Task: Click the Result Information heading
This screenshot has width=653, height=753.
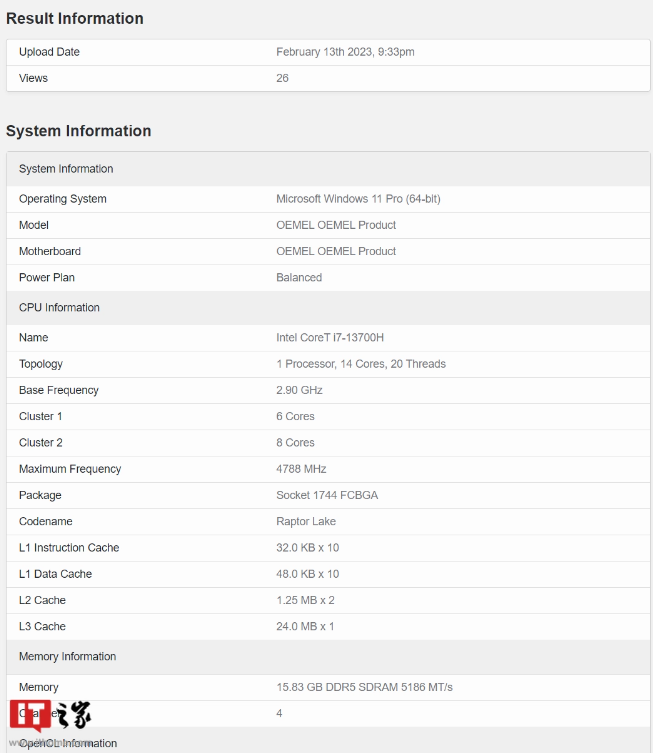Action: coord(75,18)
